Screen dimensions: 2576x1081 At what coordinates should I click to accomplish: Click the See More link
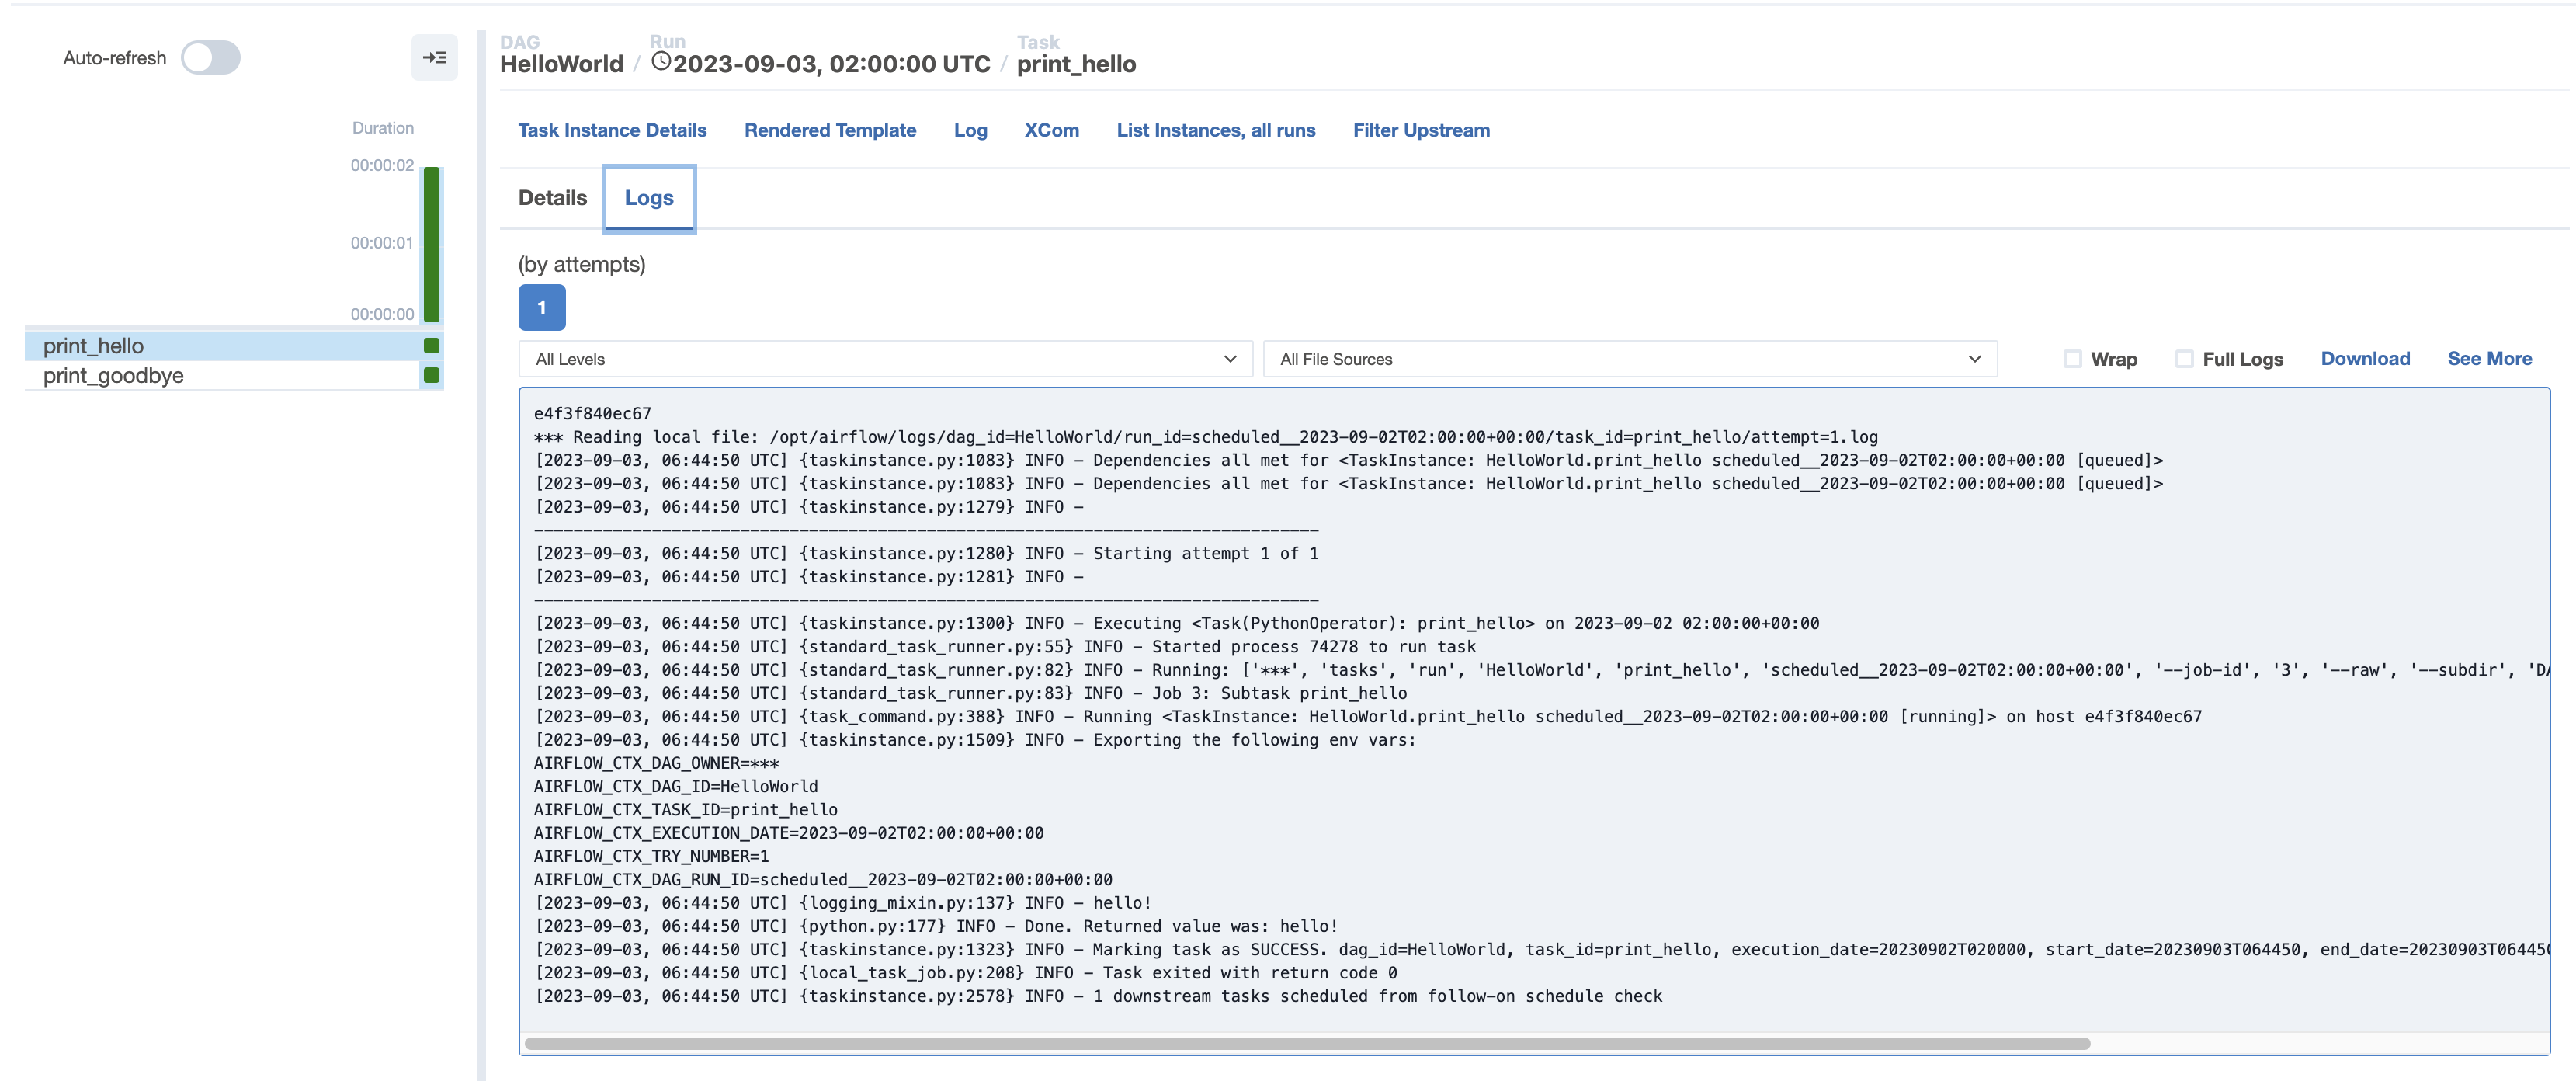point(2488,359)
